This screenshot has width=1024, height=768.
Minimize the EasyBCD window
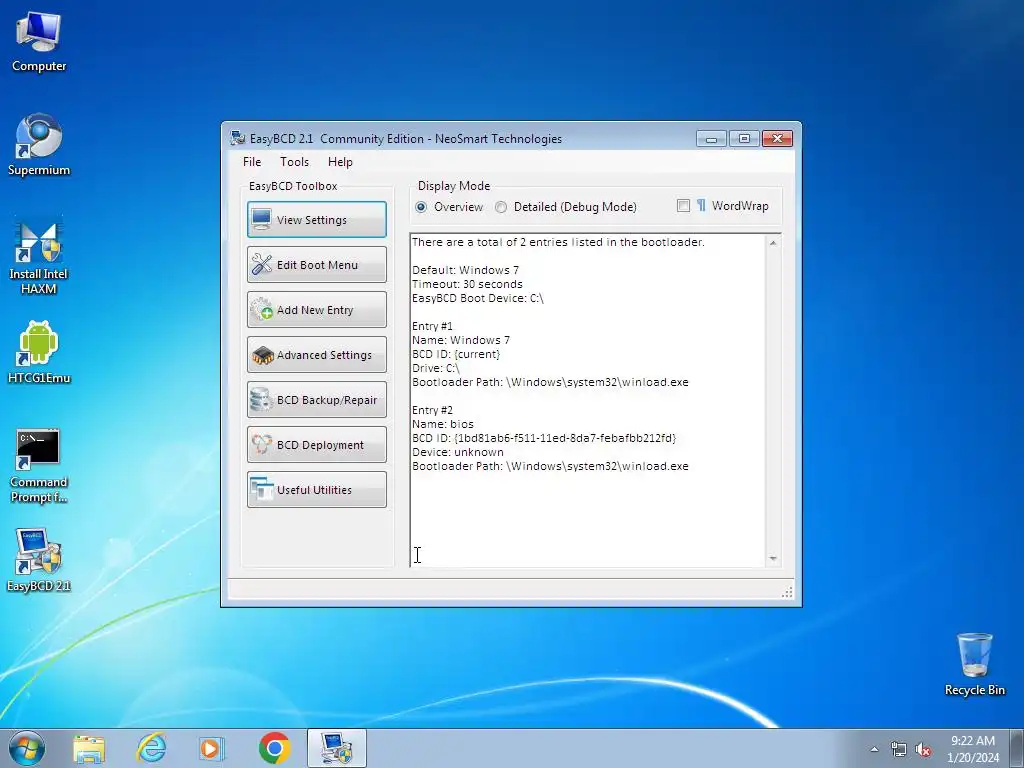pyautogui.click(x=711, y=138)
